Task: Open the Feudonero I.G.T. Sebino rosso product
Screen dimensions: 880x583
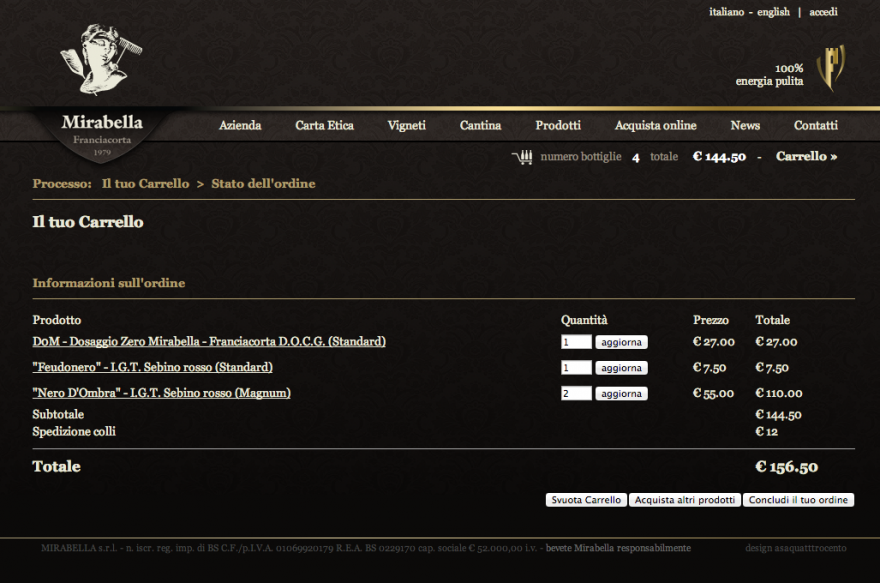Action: (153, 367)
